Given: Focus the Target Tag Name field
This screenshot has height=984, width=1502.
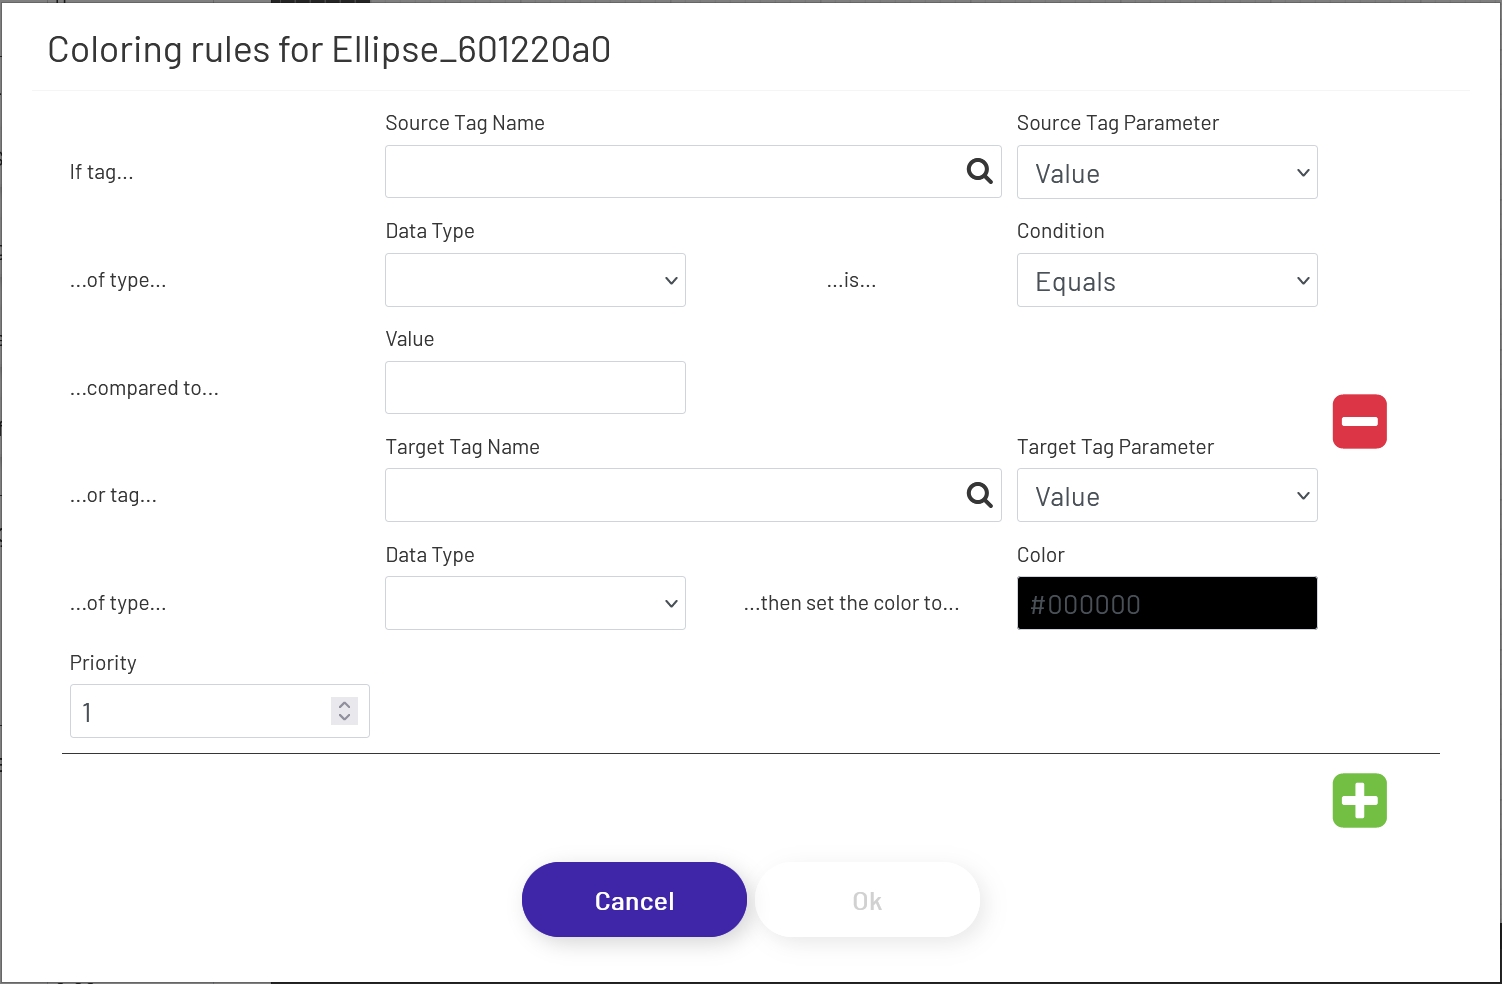Looking at the screenshot, I should 670,495.
